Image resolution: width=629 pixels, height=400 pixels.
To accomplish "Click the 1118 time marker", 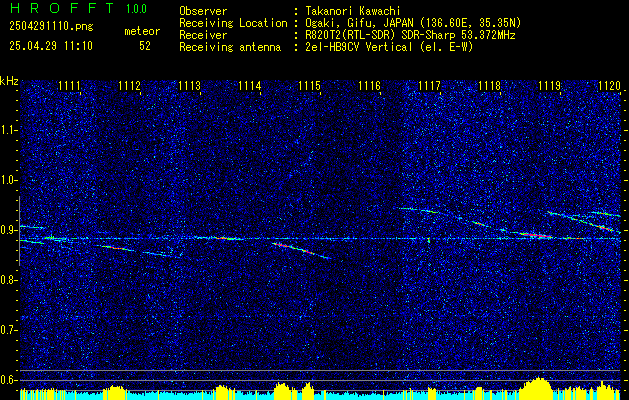I will point(490,86).
